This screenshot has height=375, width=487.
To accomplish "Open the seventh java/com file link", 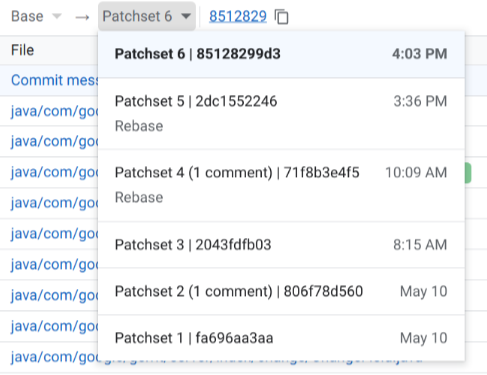I will click(x=55, y=295).
